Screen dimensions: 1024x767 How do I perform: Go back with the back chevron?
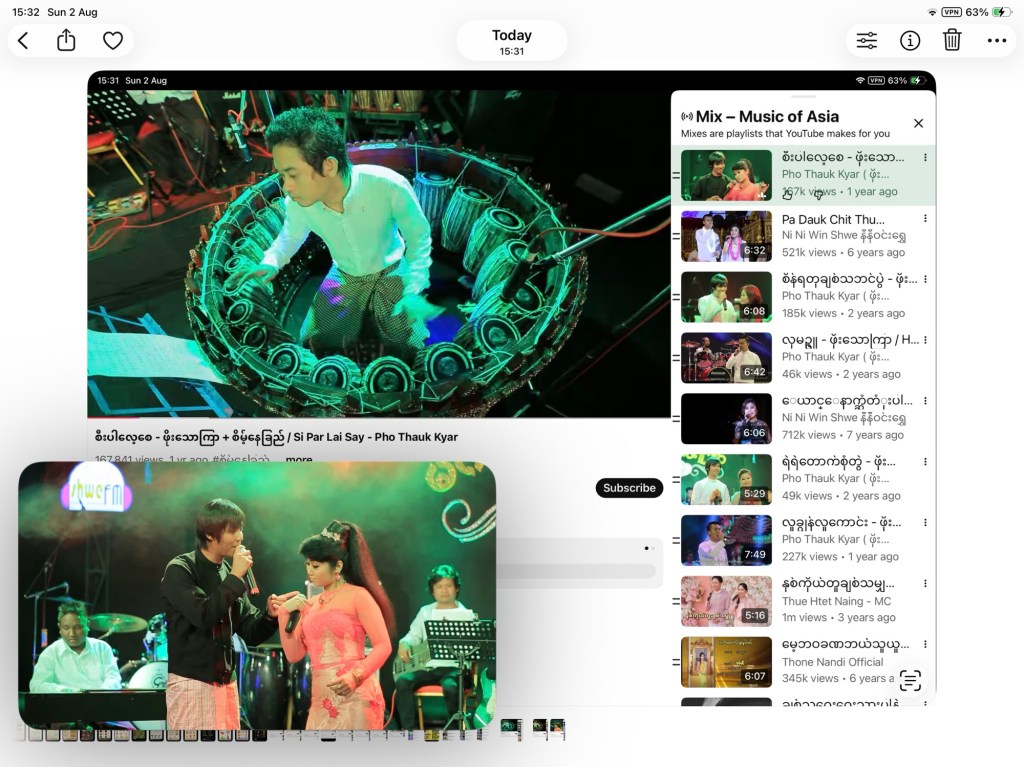pos(23,41)
